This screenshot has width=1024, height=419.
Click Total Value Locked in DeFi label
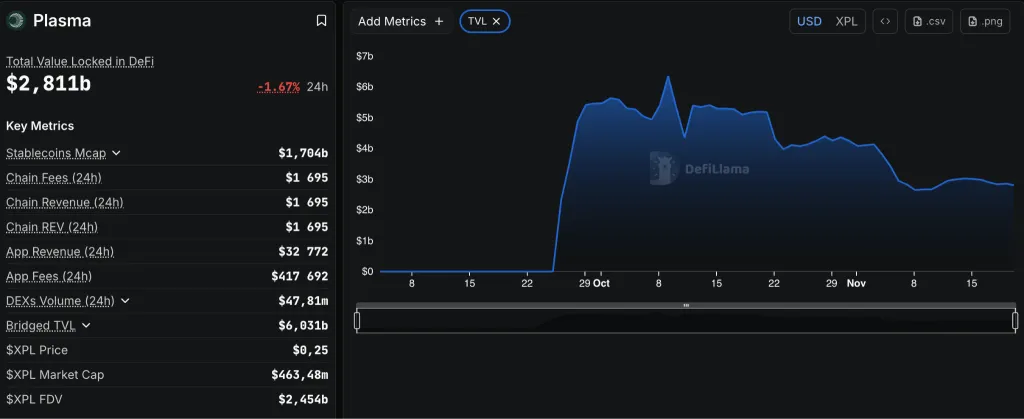pos(80,61)
